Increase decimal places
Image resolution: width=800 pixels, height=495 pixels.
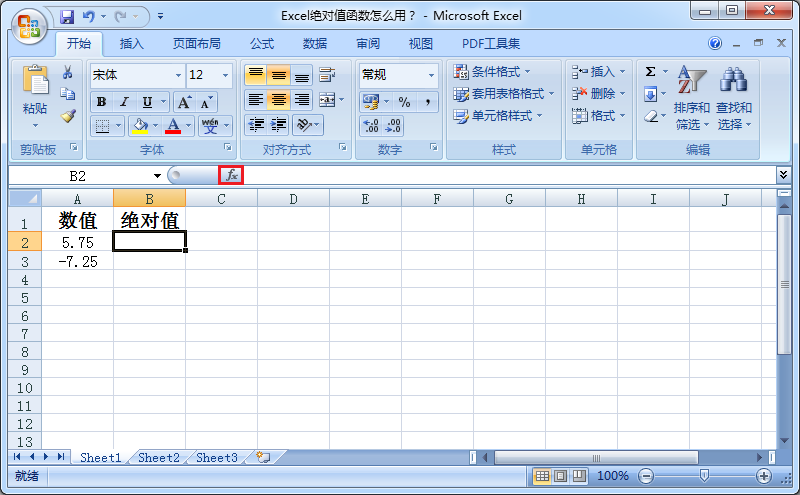point(371,126)
